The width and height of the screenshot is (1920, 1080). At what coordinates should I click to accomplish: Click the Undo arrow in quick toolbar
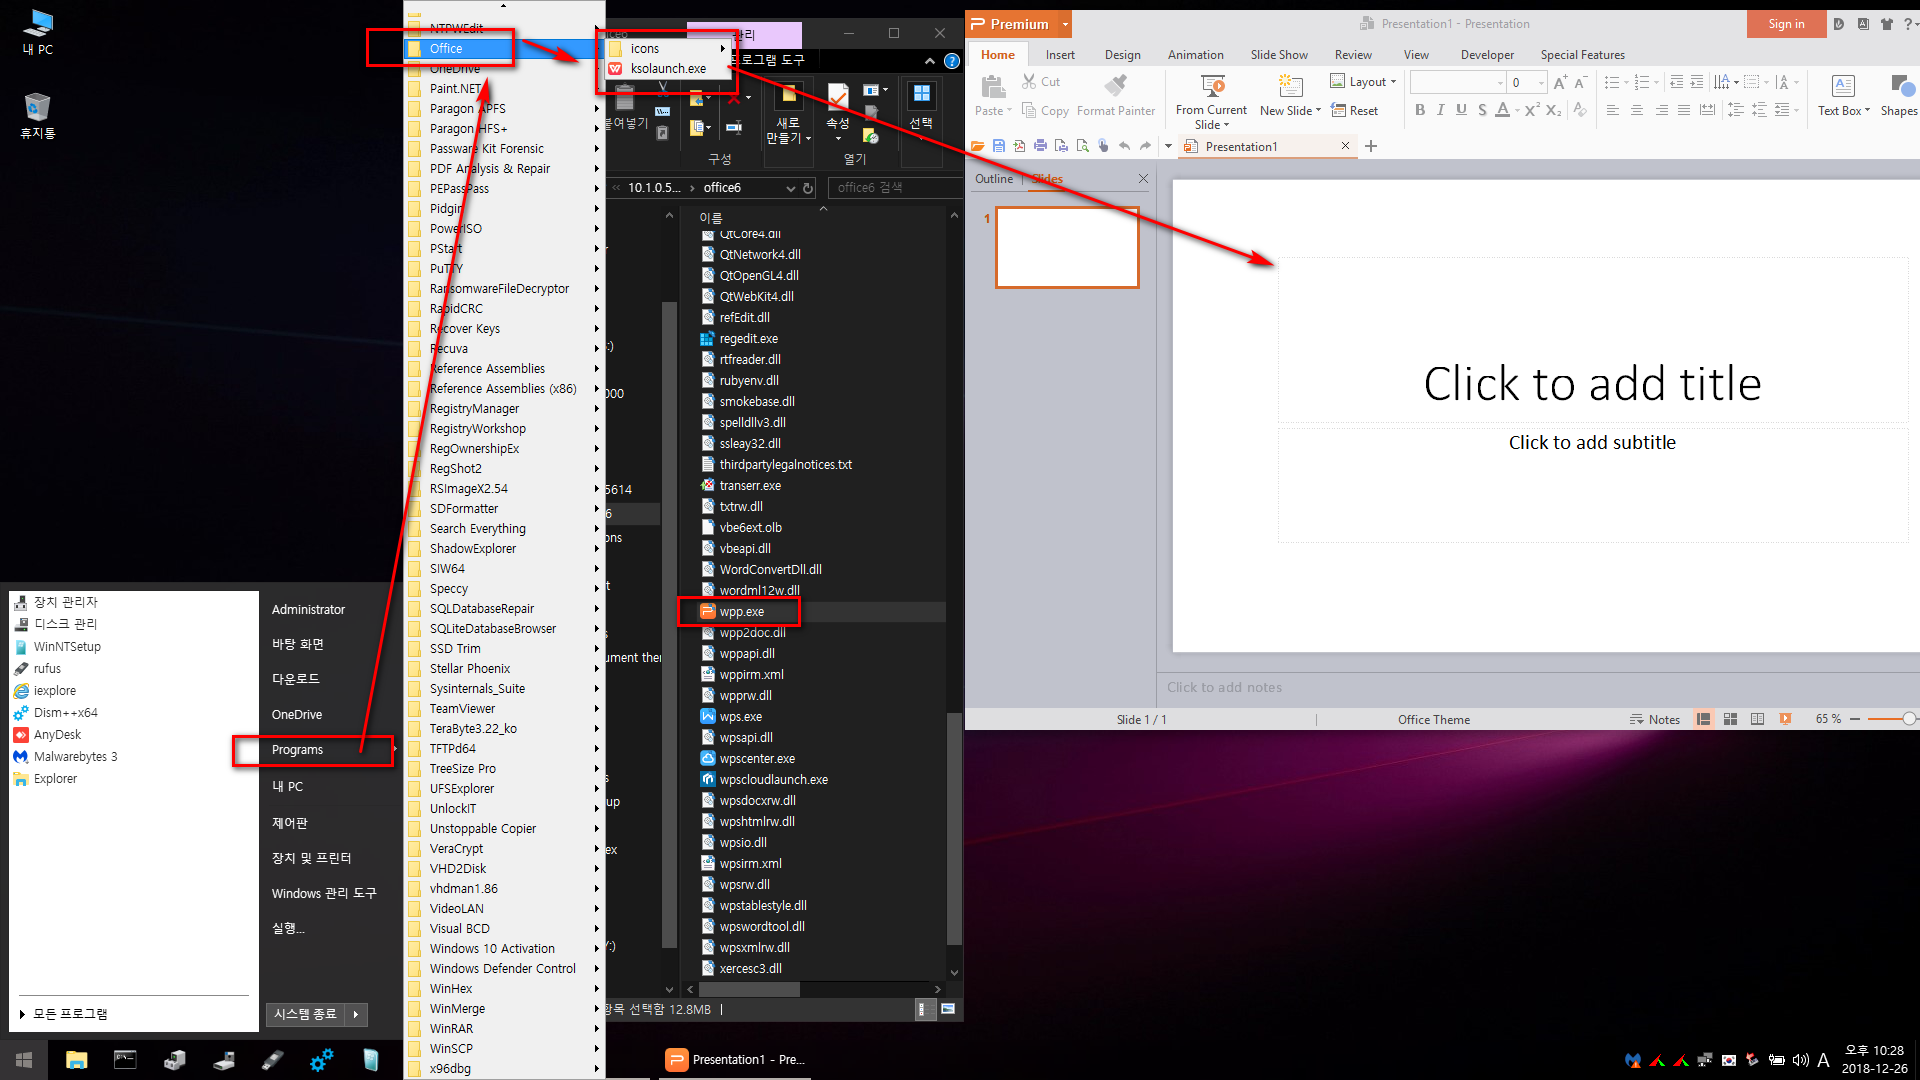tap(1124, 146)
